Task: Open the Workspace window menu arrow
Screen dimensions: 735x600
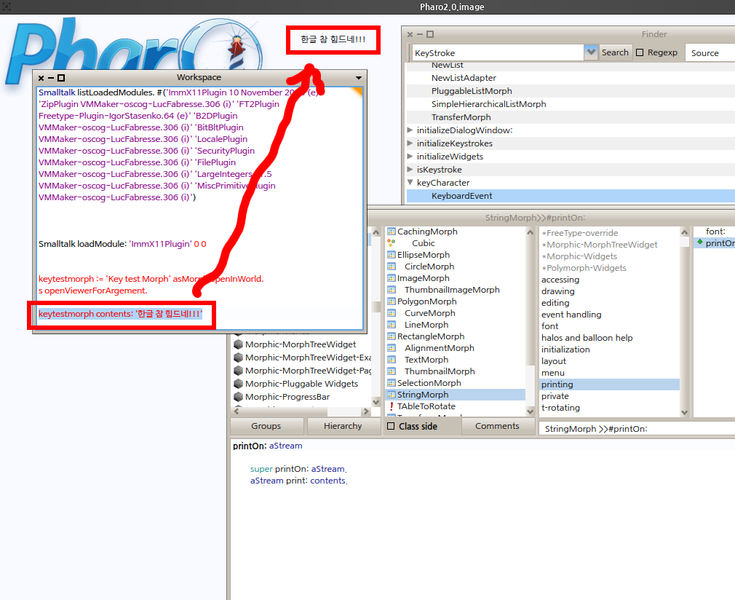Action: coord(359,77)
